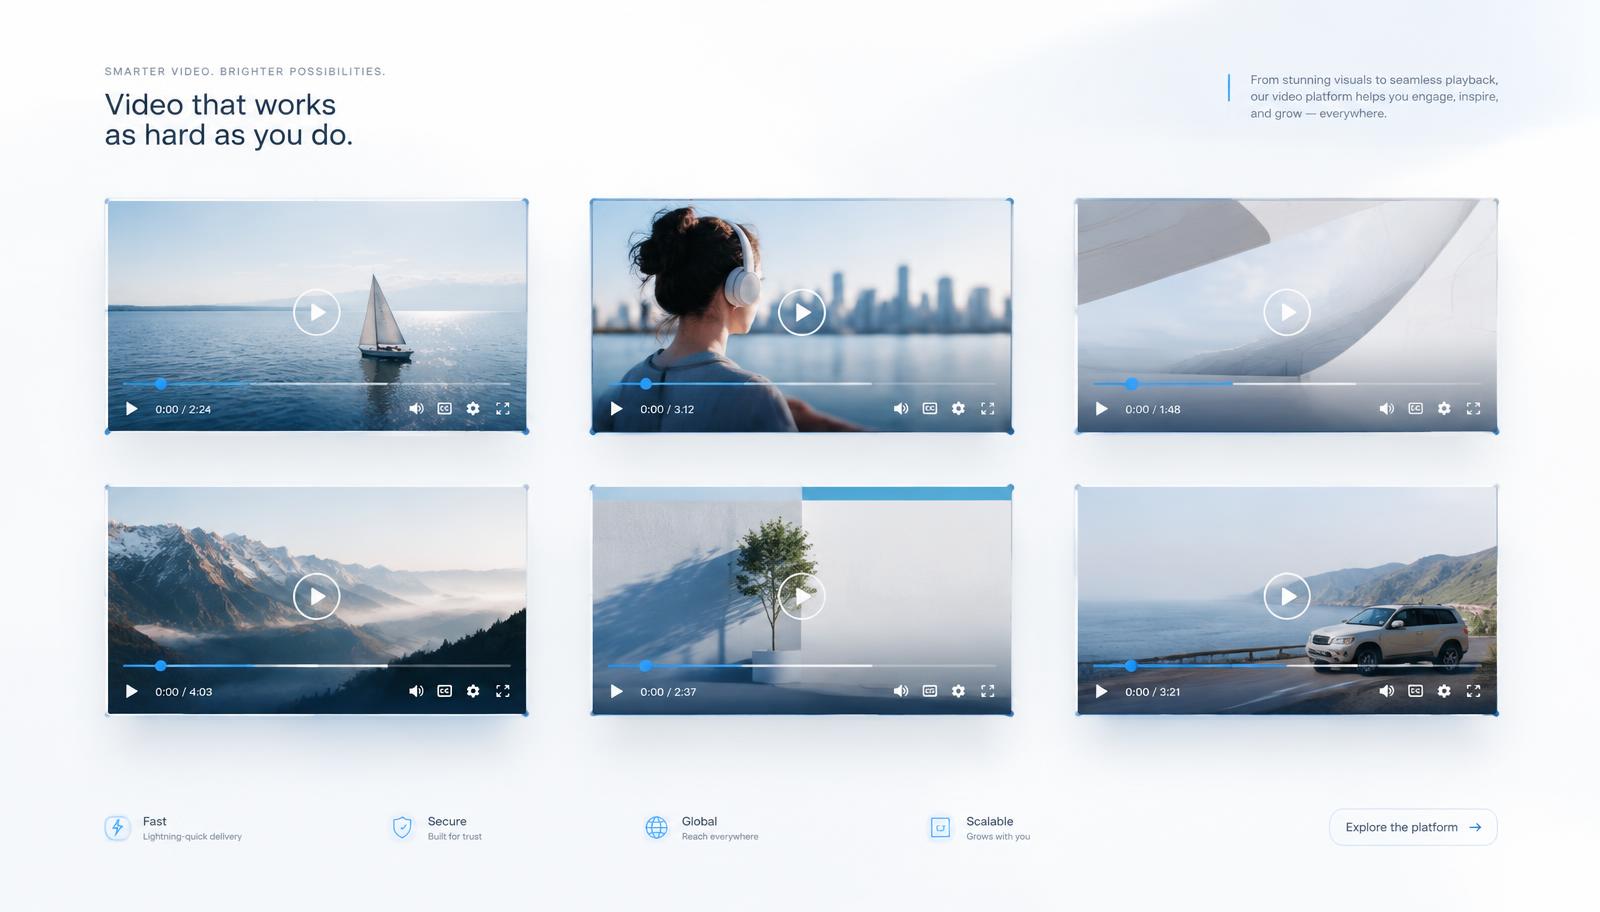The image size is (1600, 912).
Task: Enter fullscreen on 2:24 sailboat video
Action: click(x=503, y=409)
